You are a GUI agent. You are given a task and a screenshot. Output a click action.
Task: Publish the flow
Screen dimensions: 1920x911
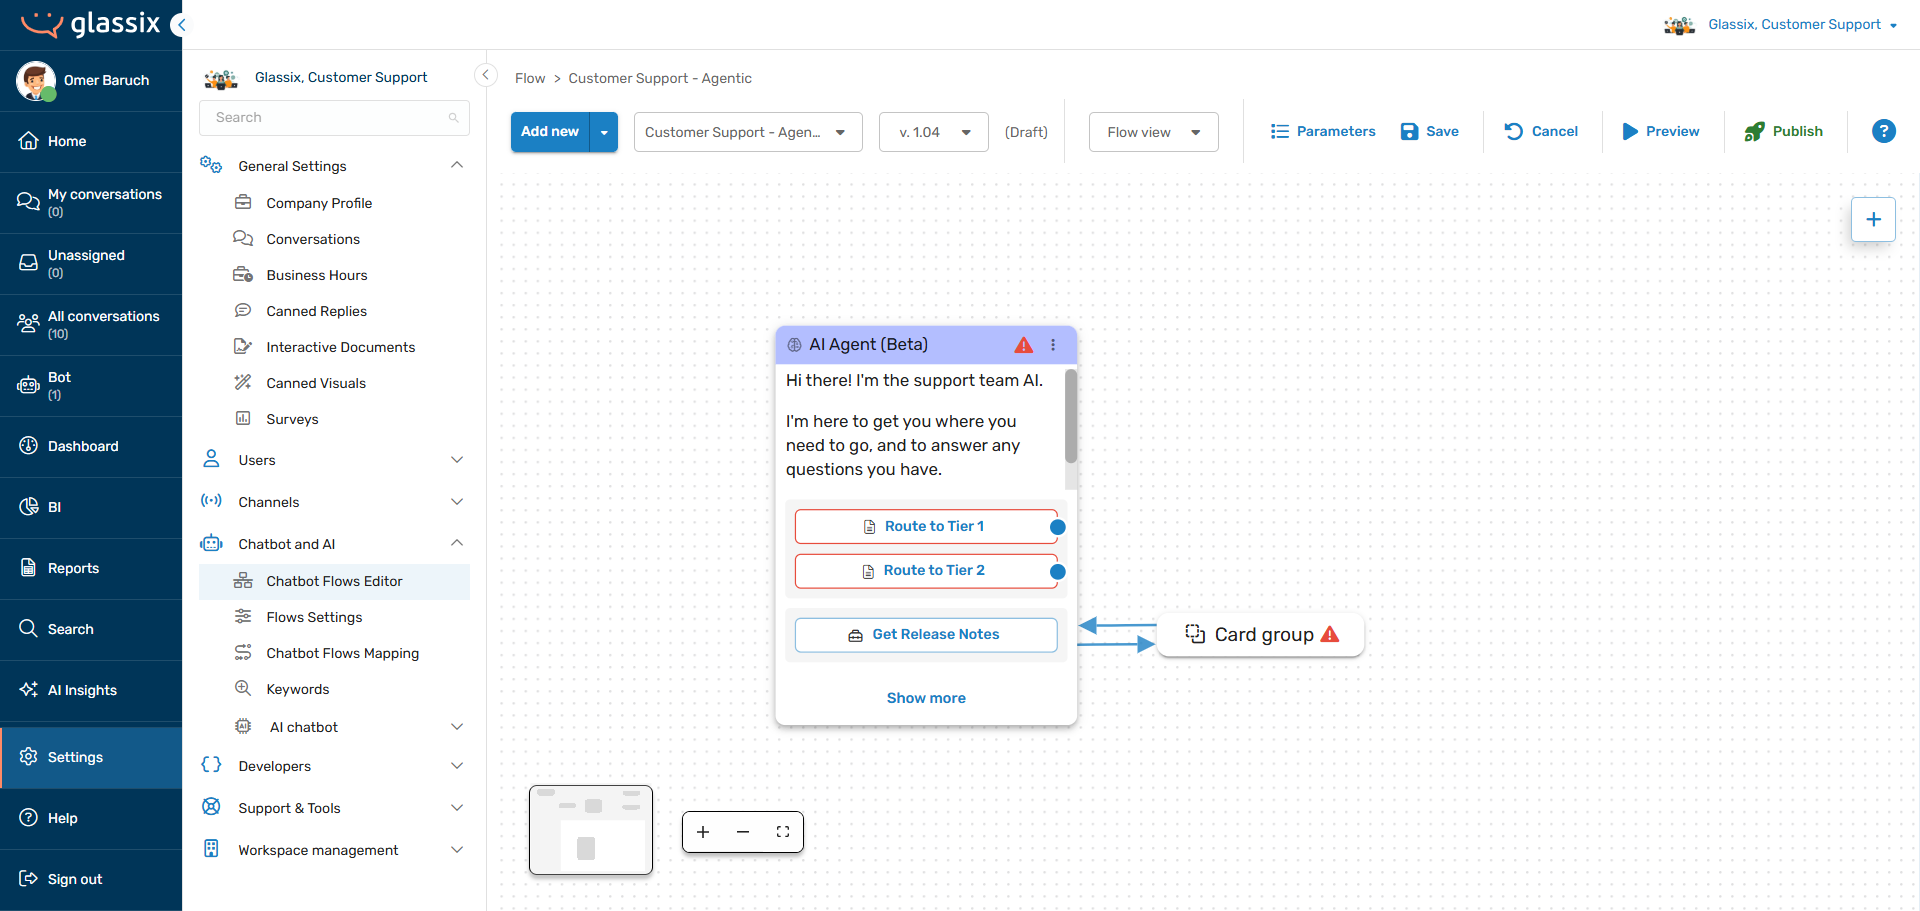tap(1784, 131)
